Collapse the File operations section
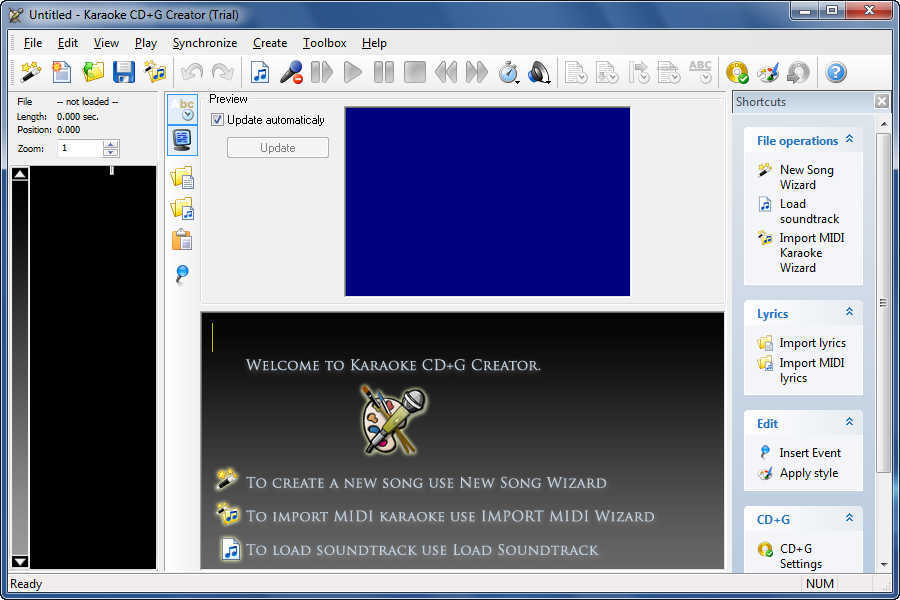Screen dimensions: 900x600 click(x=849, y=139)
